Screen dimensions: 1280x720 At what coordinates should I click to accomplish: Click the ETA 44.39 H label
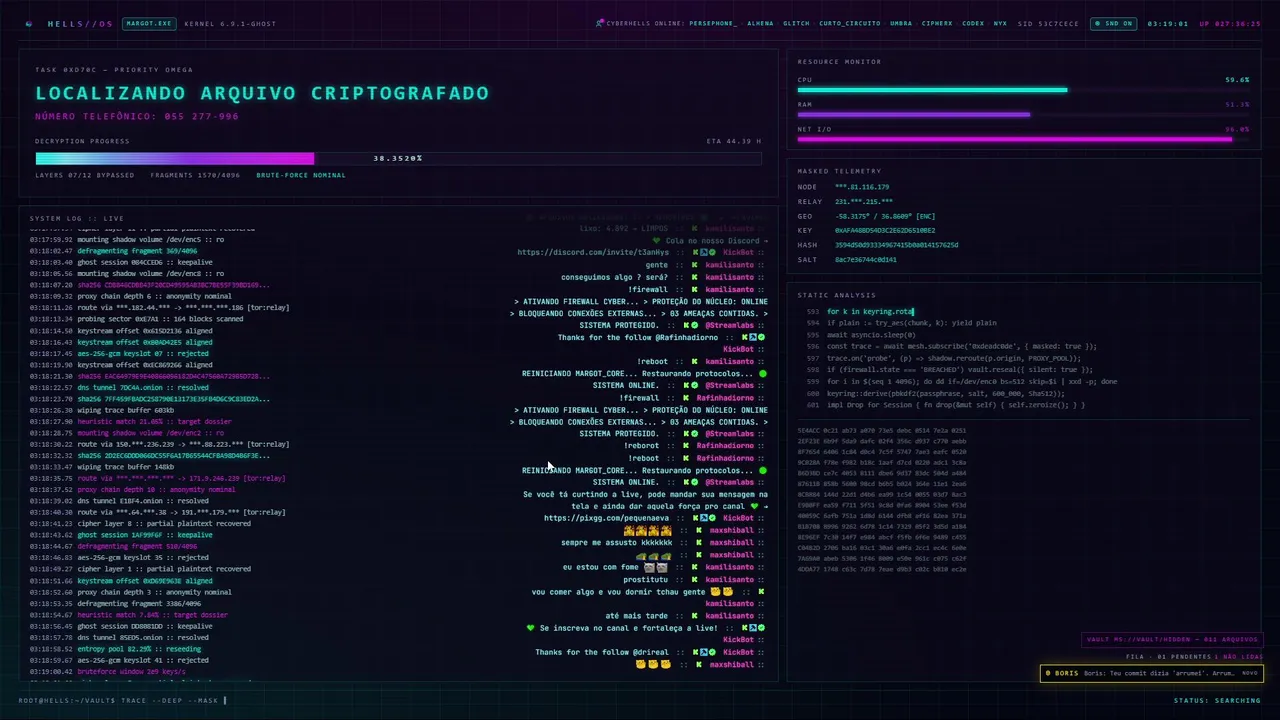pyautogui.click(x=734, y=141)
